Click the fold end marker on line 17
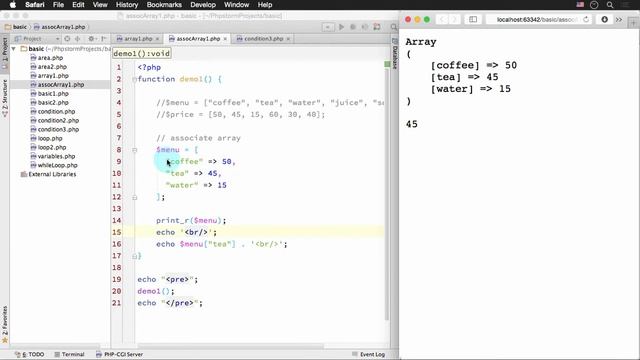640x360 pixels. [134, 256]
